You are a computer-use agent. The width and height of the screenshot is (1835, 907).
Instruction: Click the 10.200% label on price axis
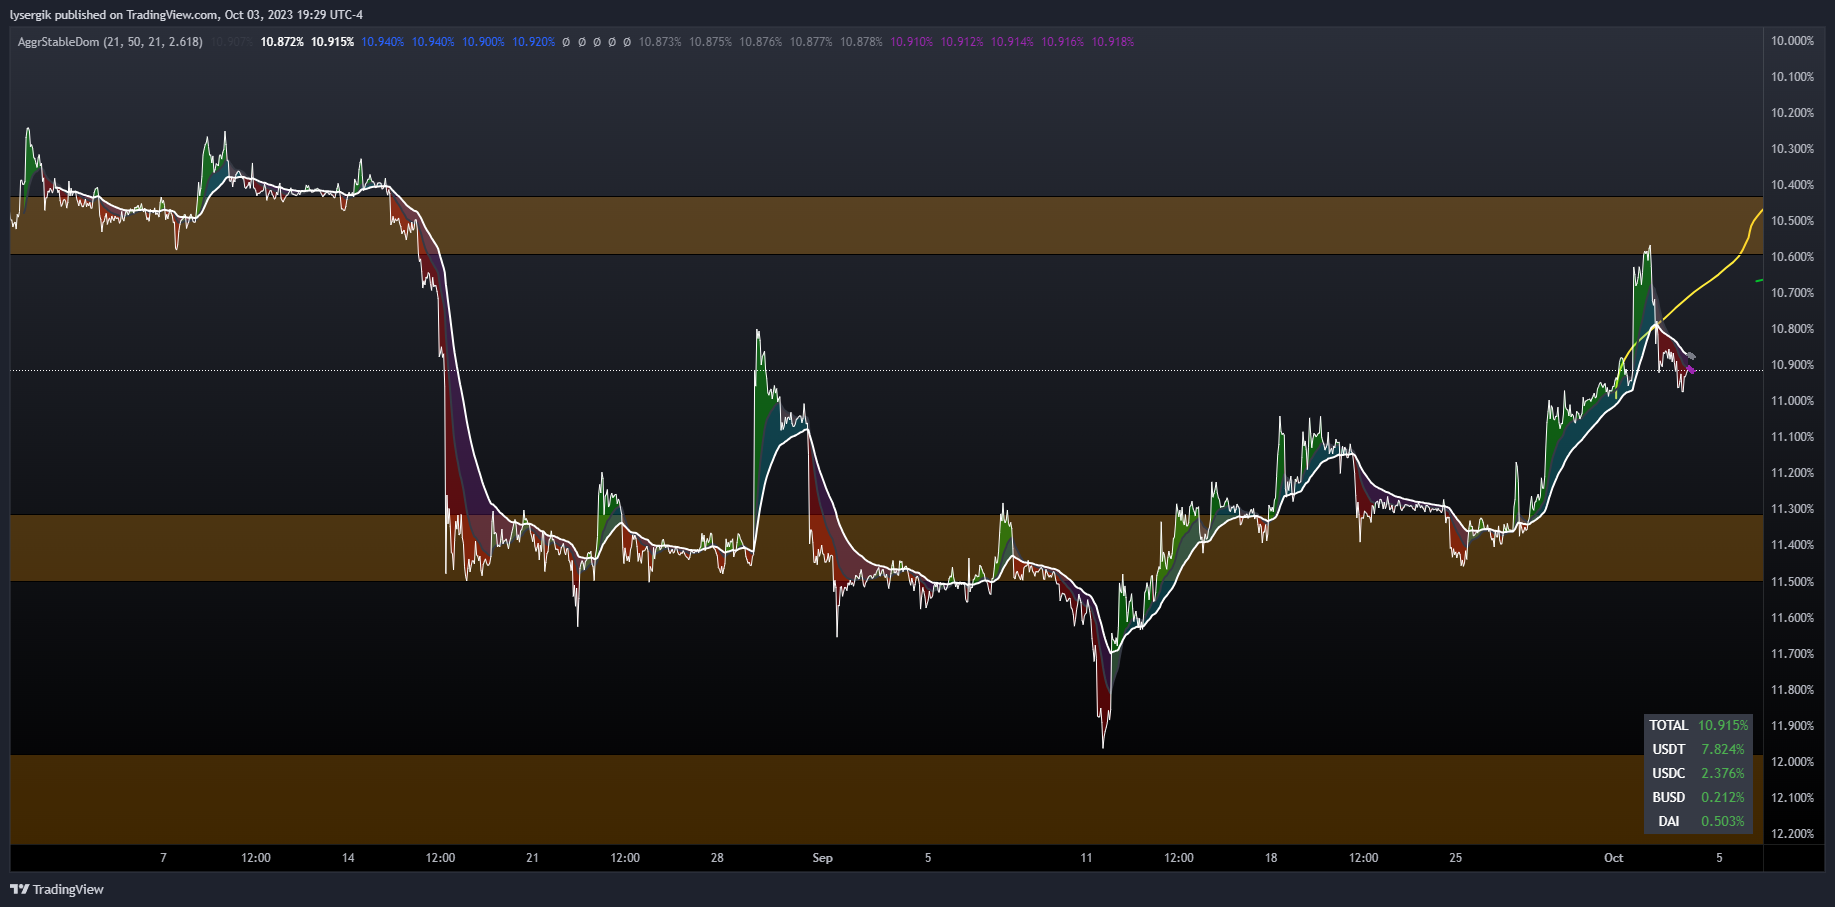tap(1792, 113)
